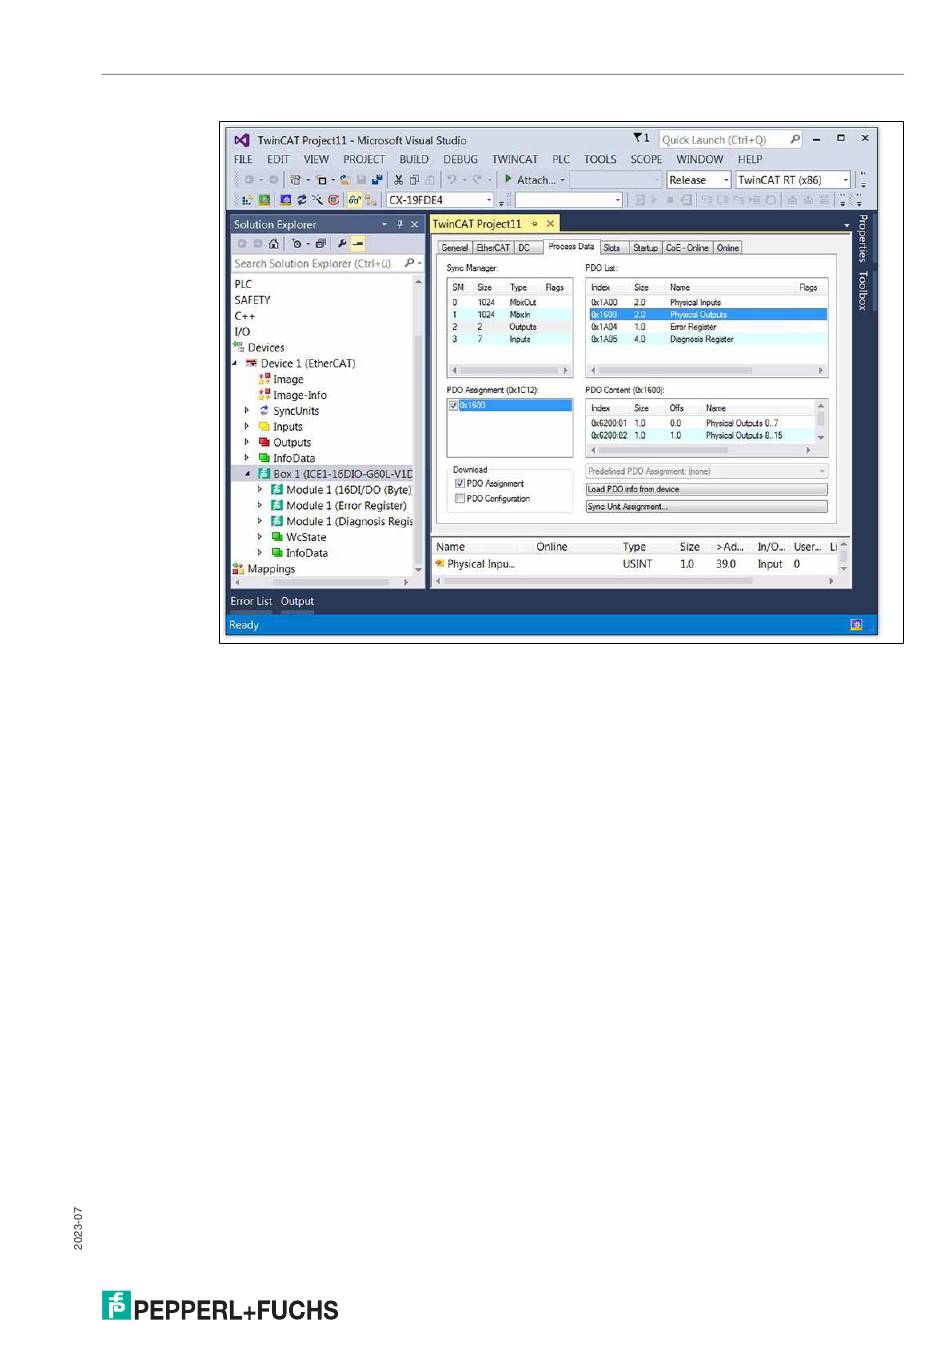Click Load PDO info from device
The width and height of the screenshot is (950, 1360).
point(707,489)
